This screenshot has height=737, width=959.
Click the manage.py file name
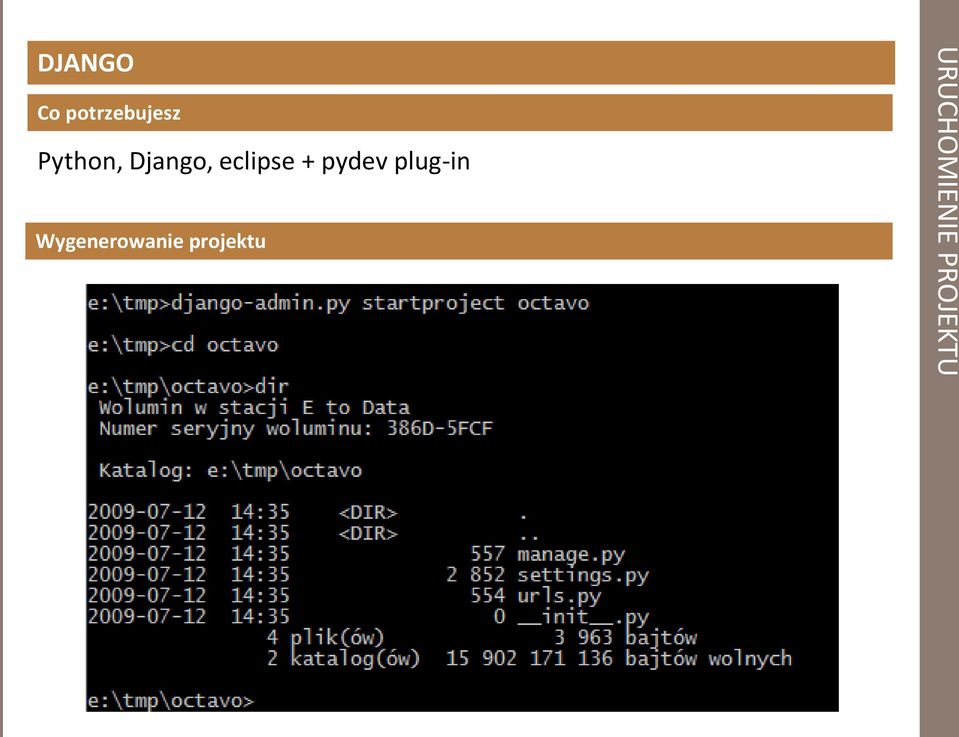tap(571, 555)
